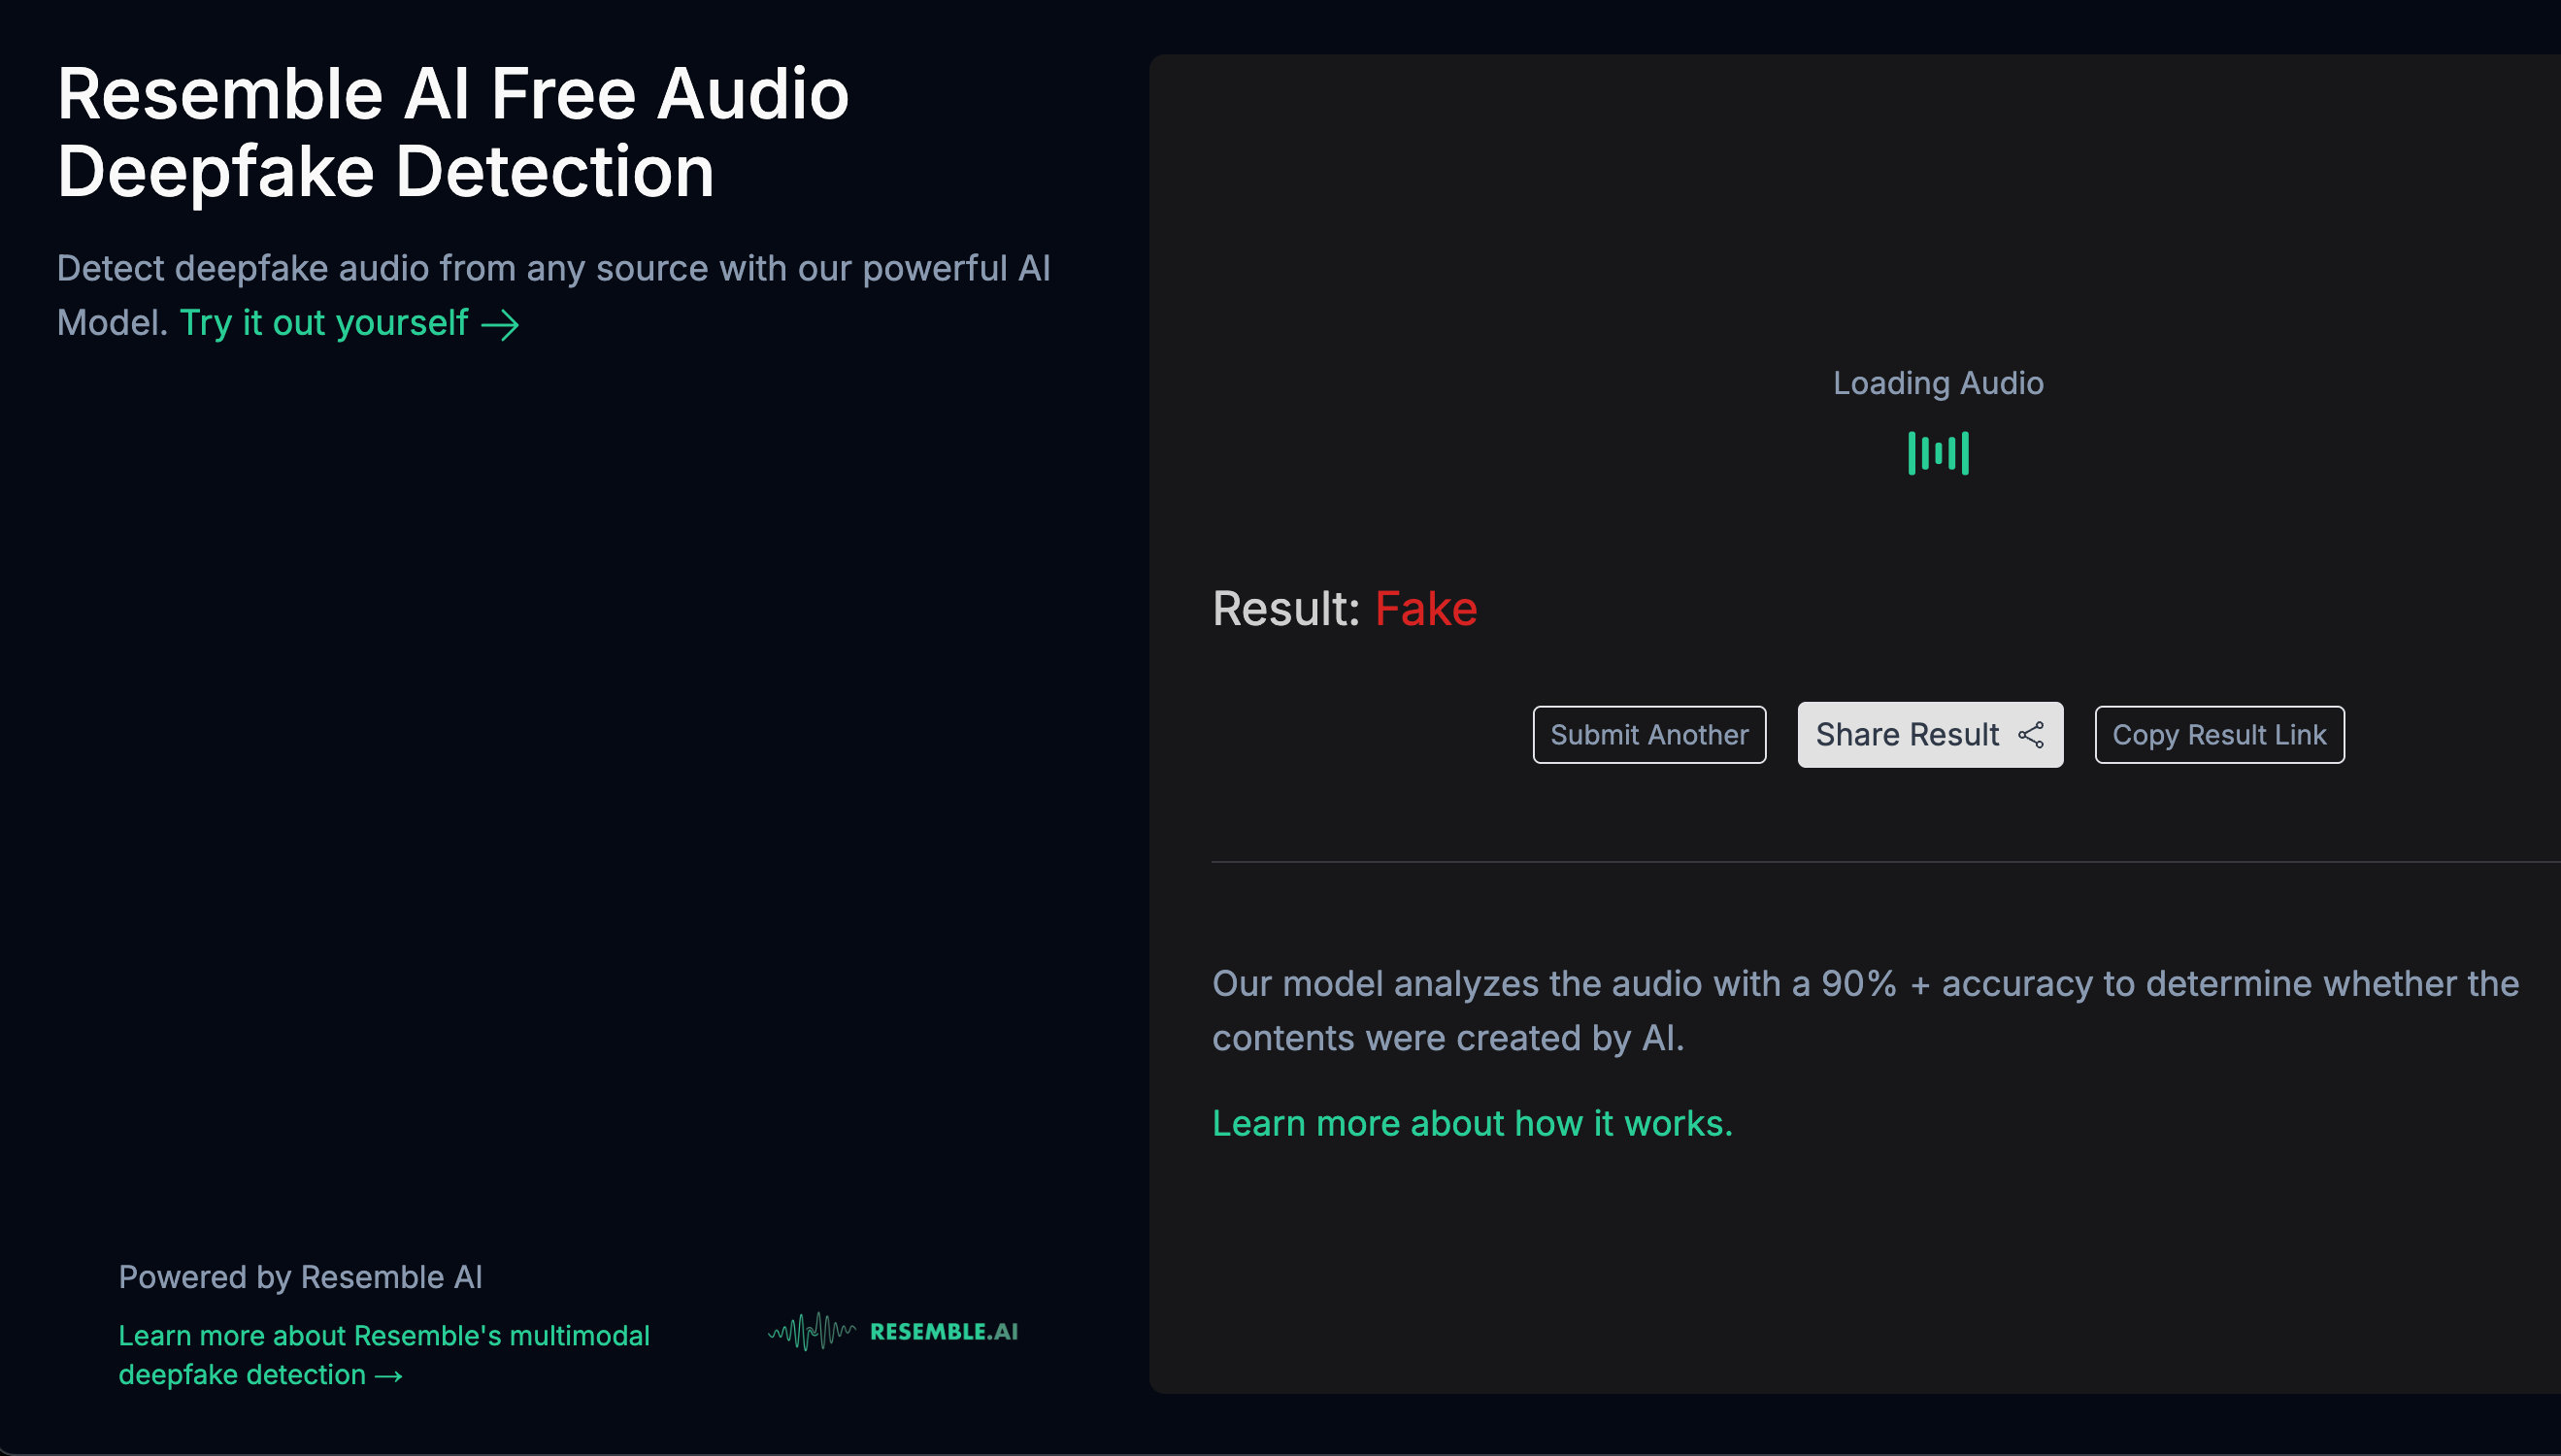Open the Share Result button

coord(1930,735)
